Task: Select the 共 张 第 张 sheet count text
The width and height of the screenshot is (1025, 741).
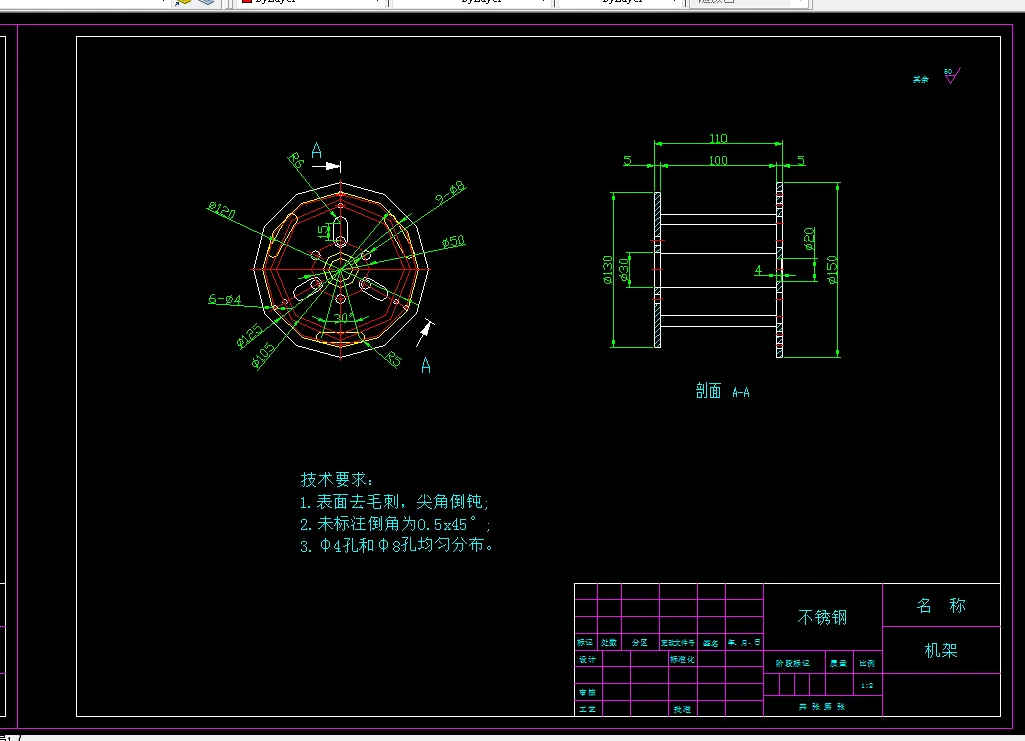Action: click(x=822, y=706)
